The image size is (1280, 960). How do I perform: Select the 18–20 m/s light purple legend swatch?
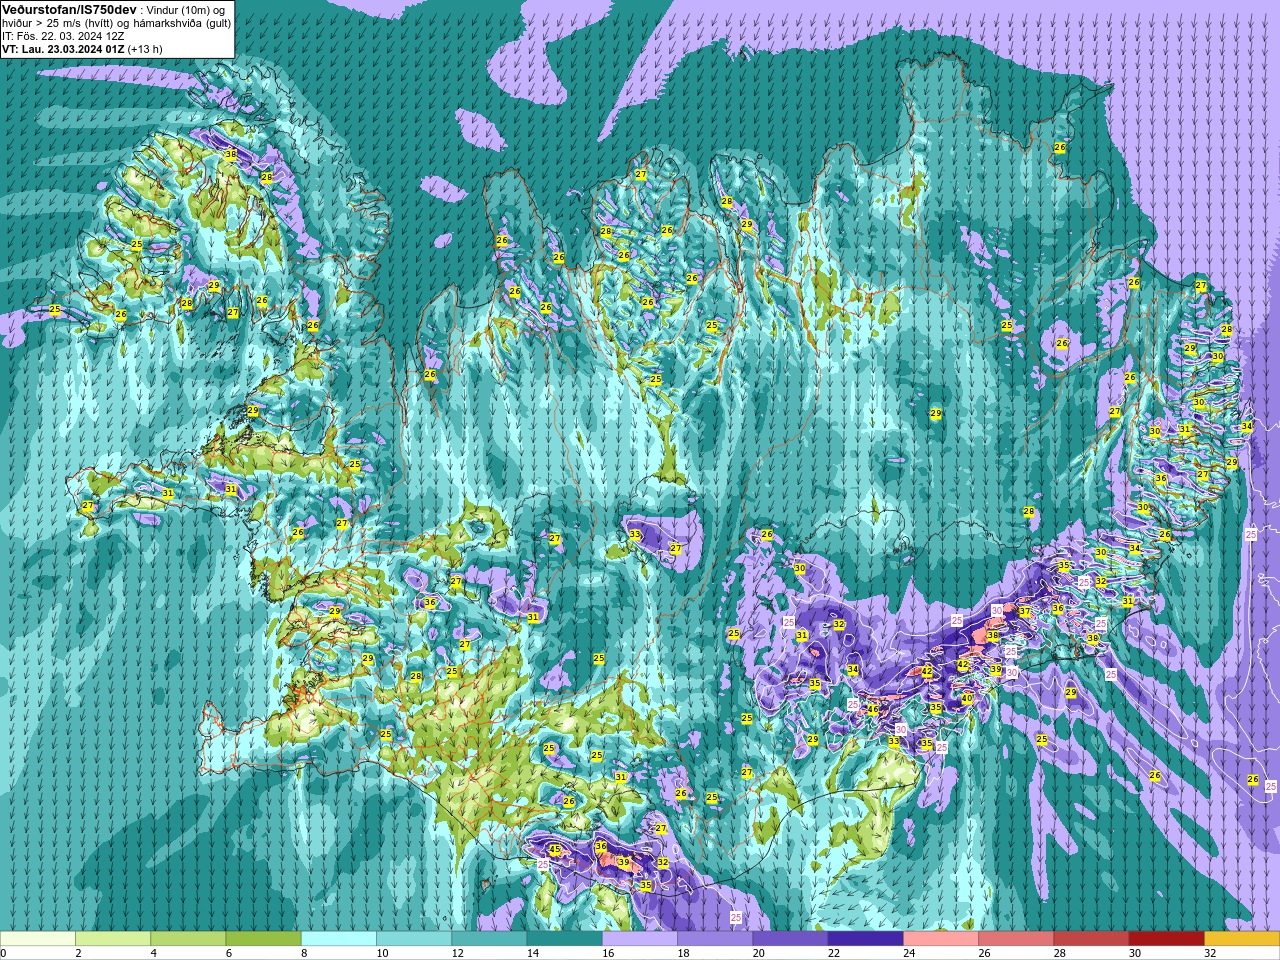click(715, 939)
